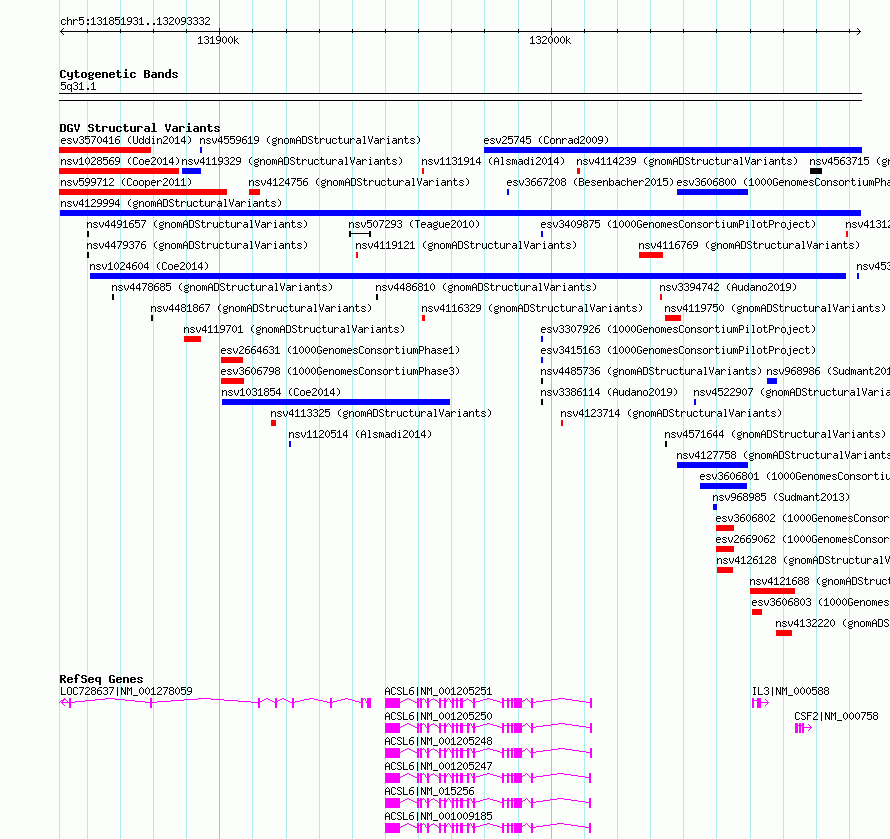Image resolution: width=890 pixels, height=839 pixels.
Task: Select the blue esv25745 variant bar
Action: click(x=673, y=150)
